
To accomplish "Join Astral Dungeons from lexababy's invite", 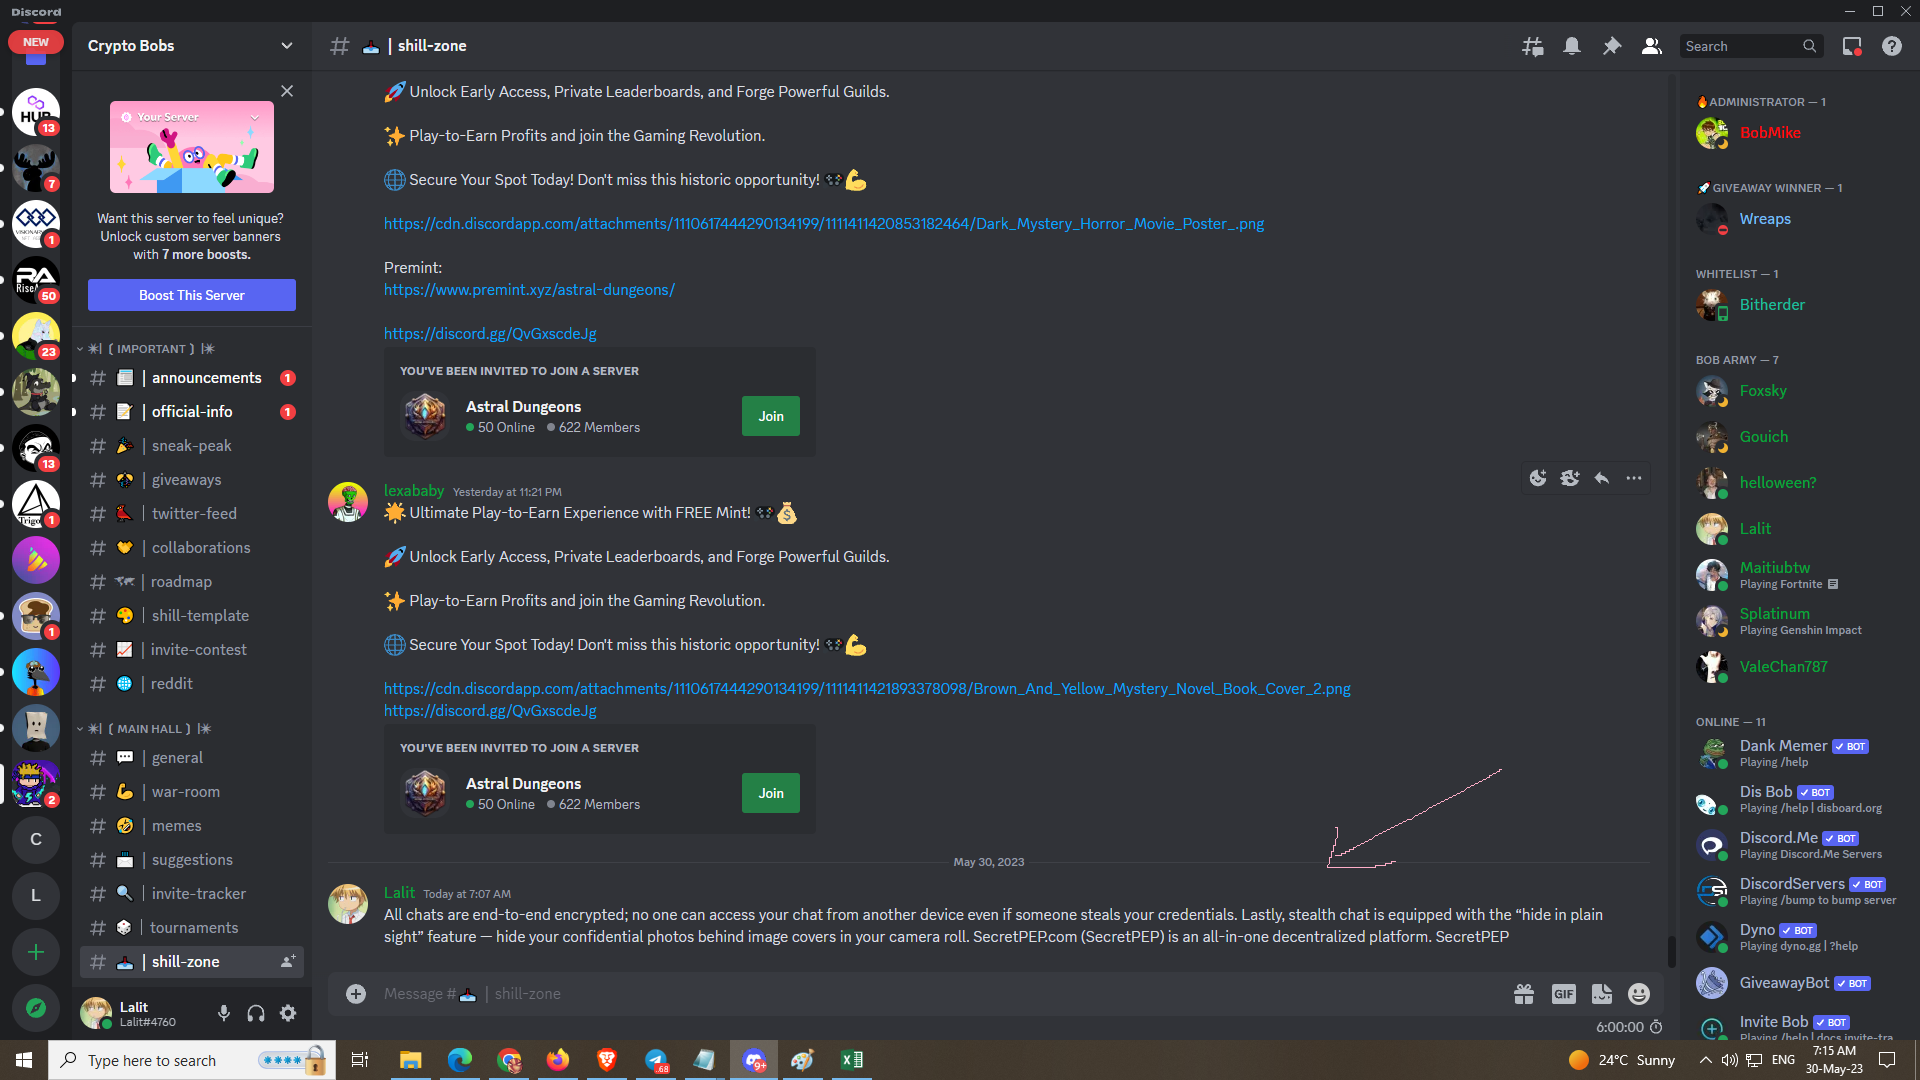I will [771, 793].
